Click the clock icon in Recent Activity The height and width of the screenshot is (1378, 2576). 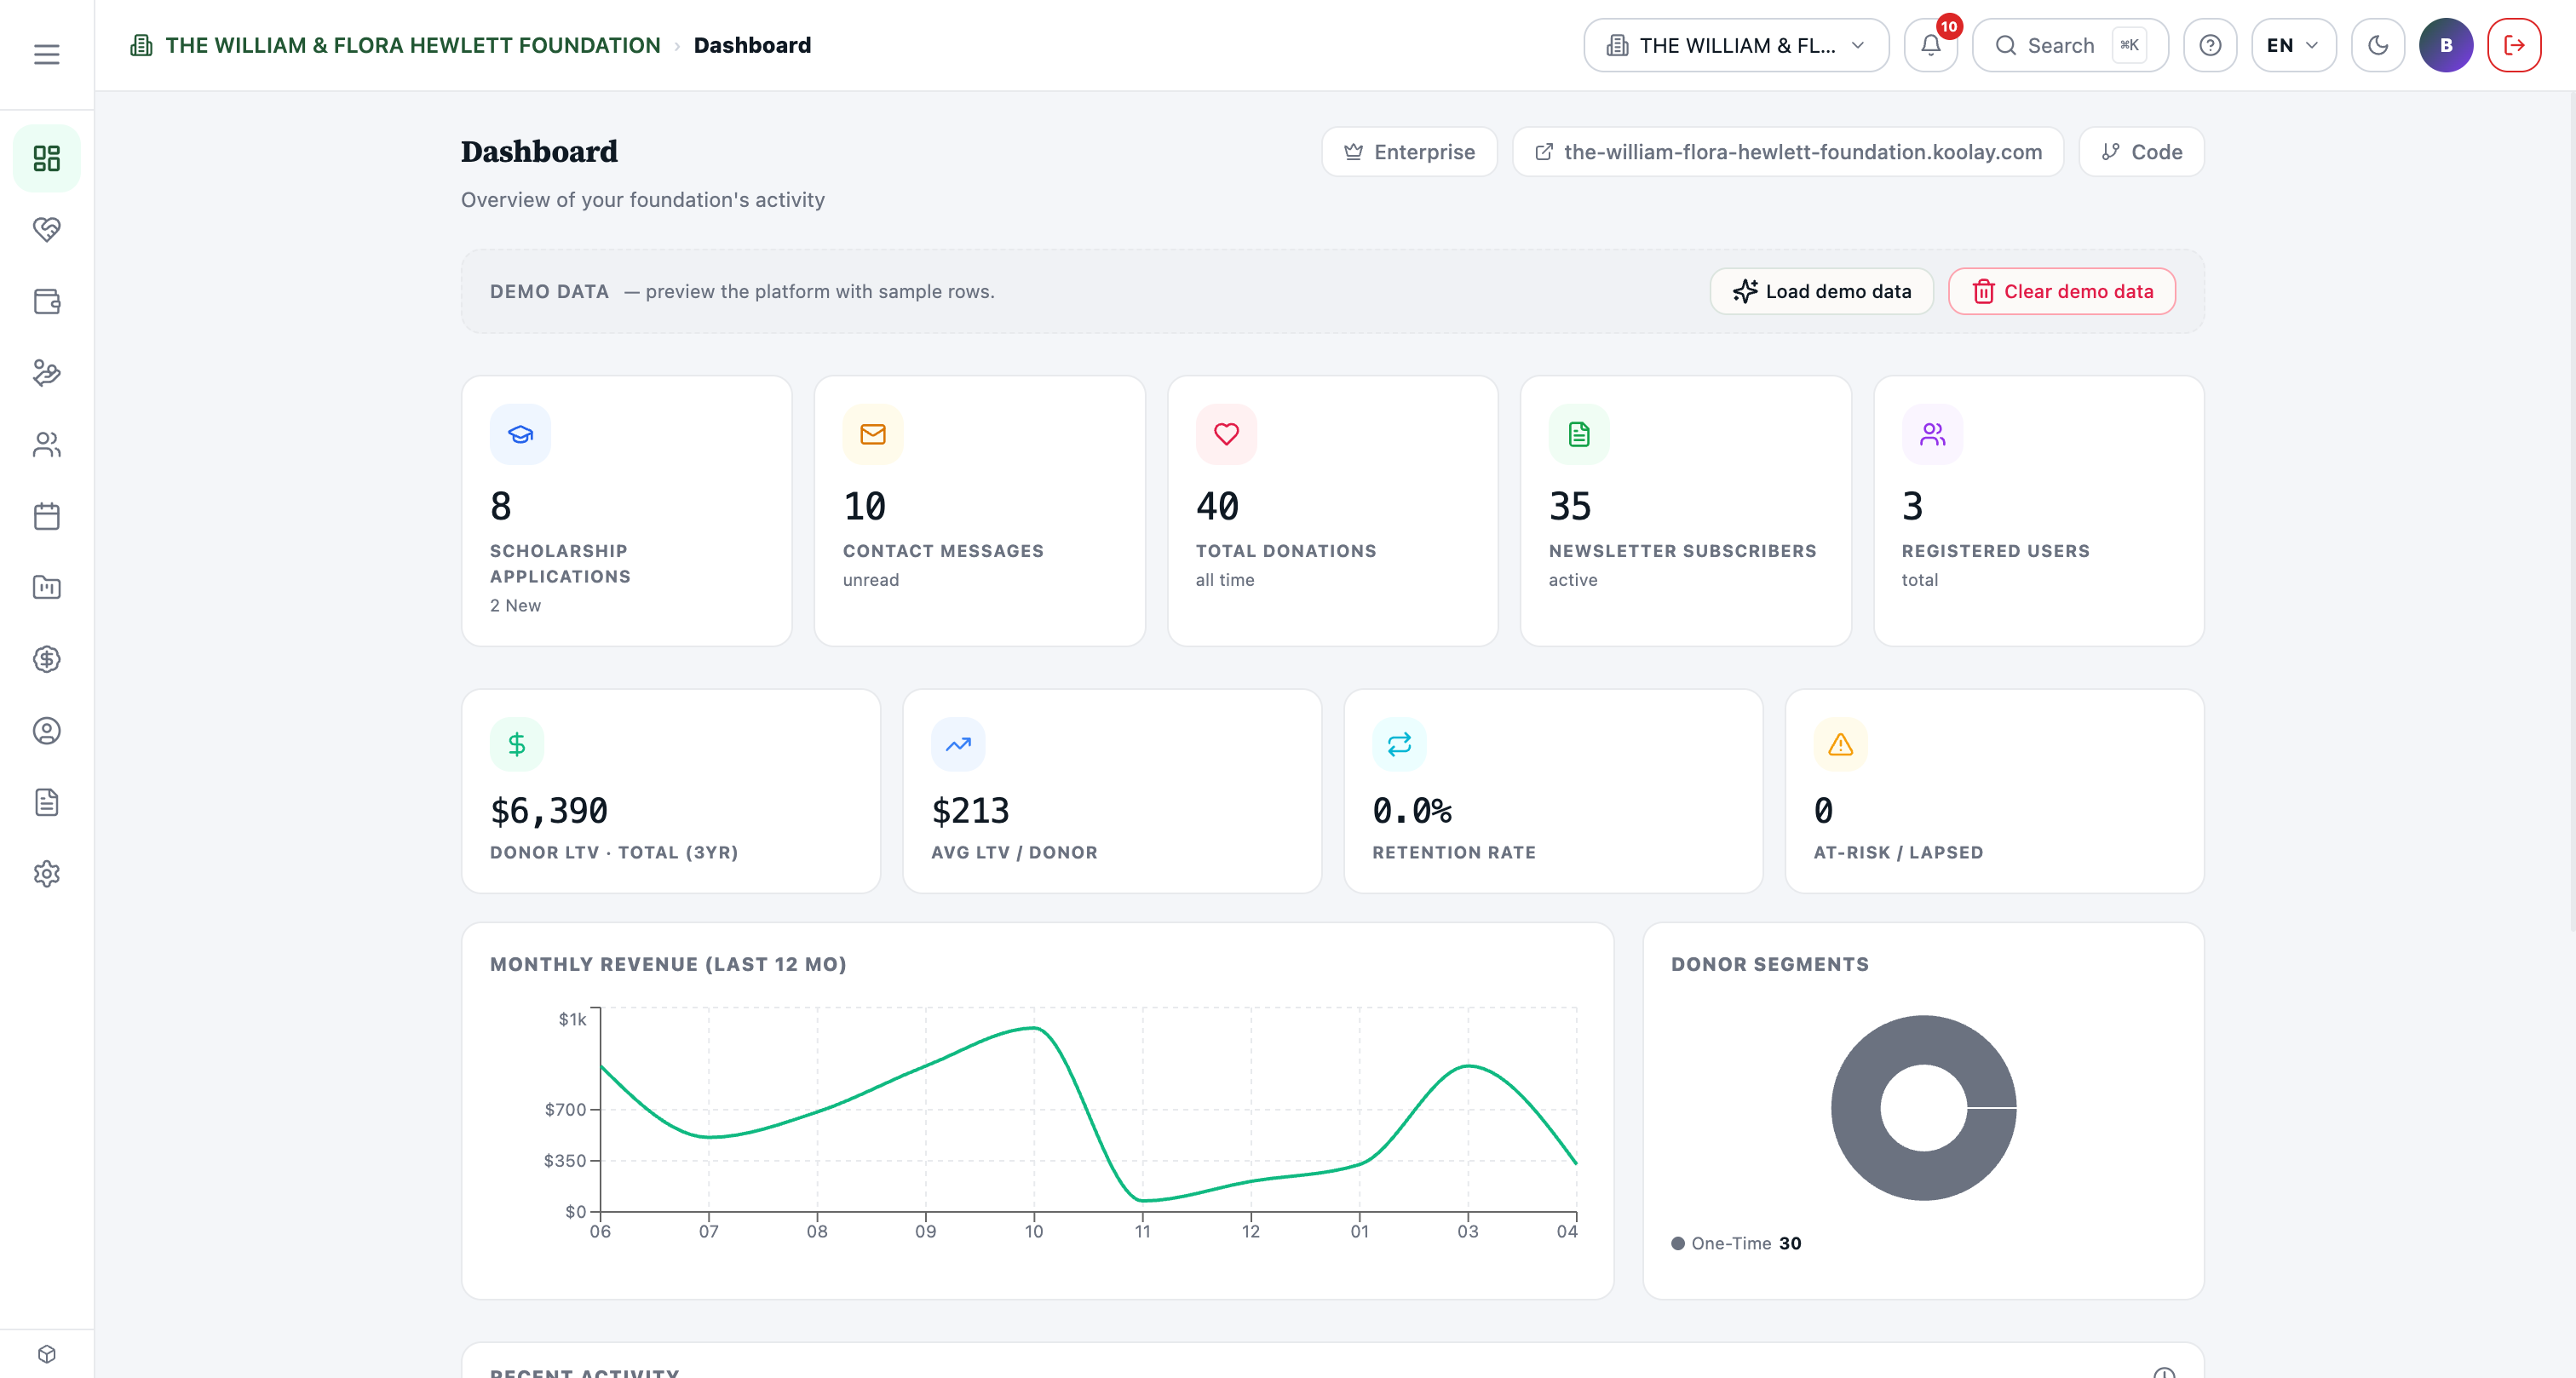[x=2164, y=1372]
